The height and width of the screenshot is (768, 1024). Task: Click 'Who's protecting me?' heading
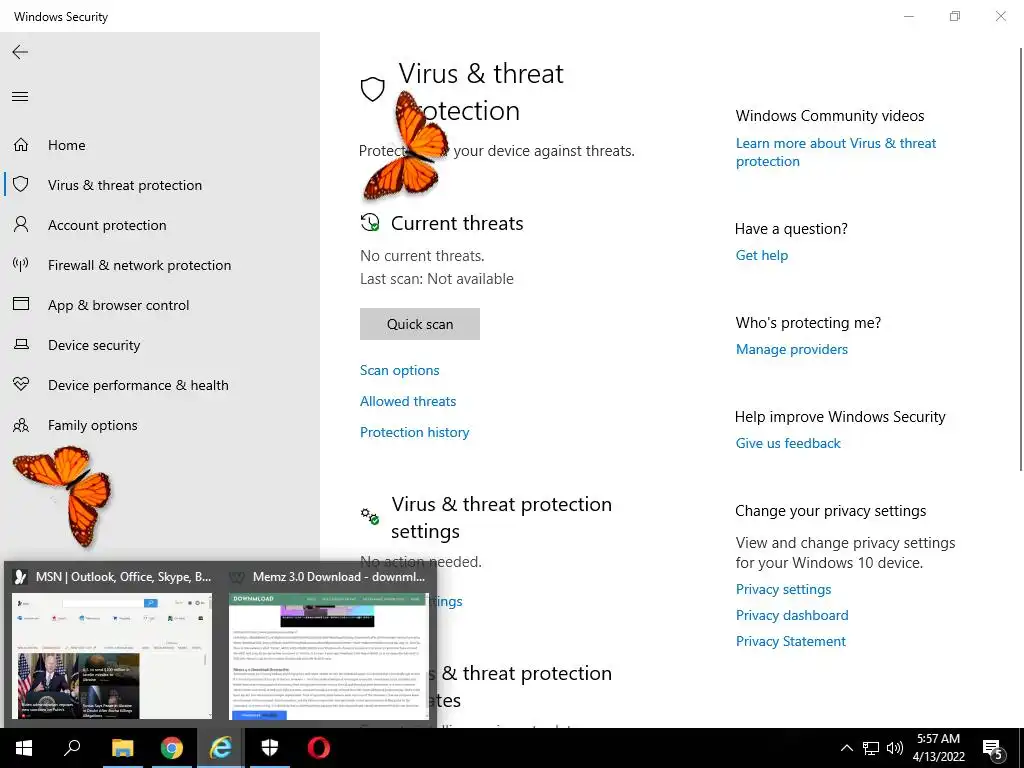(x=808, y=323)
